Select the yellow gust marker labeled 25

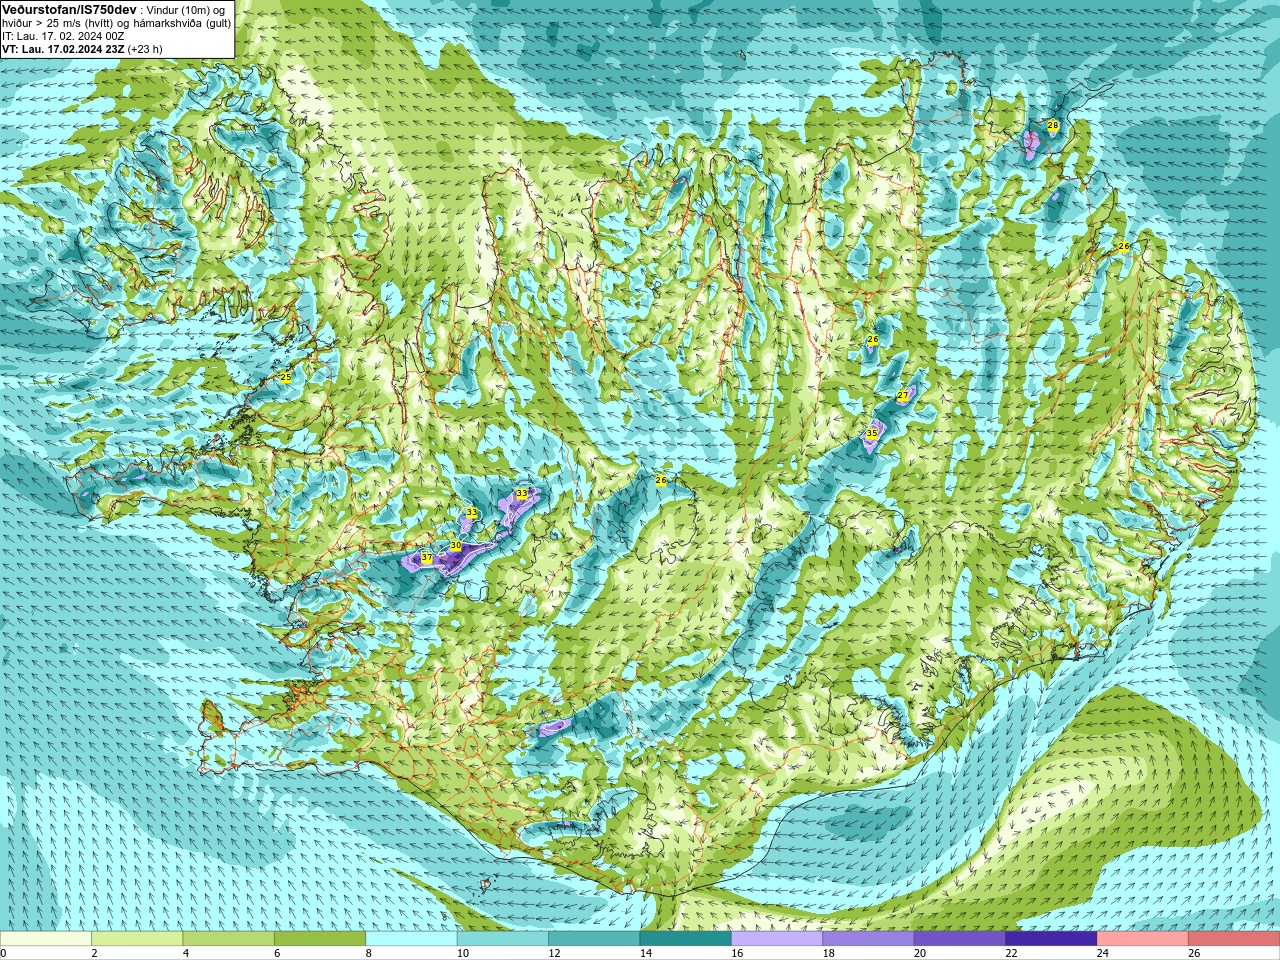coord(286,377)
